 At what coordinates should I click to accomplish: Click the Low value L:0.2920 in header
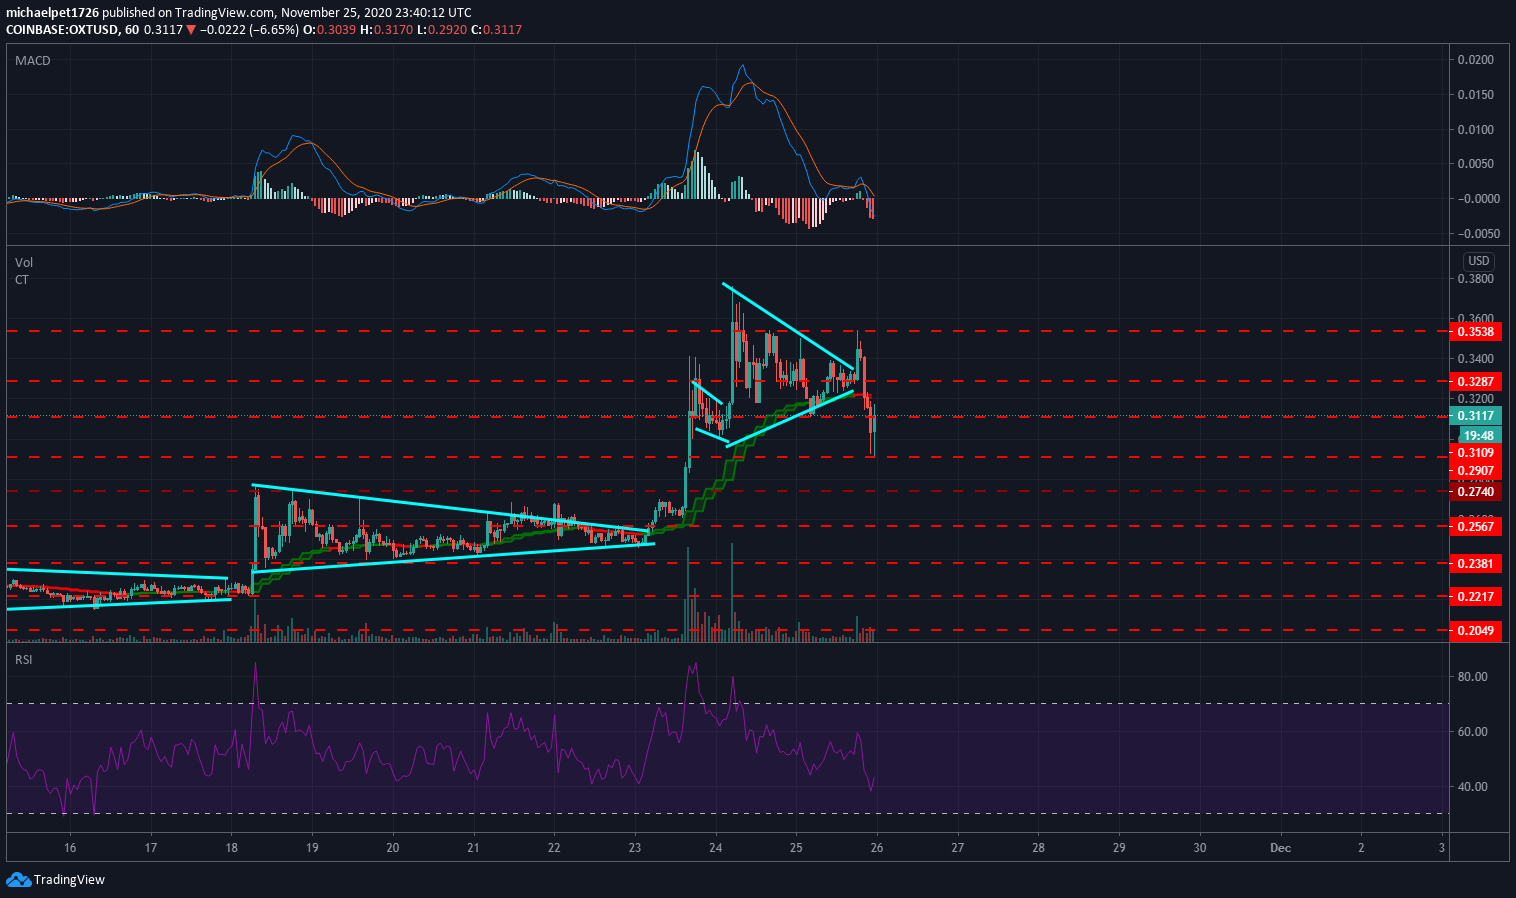tap(442, 30)
